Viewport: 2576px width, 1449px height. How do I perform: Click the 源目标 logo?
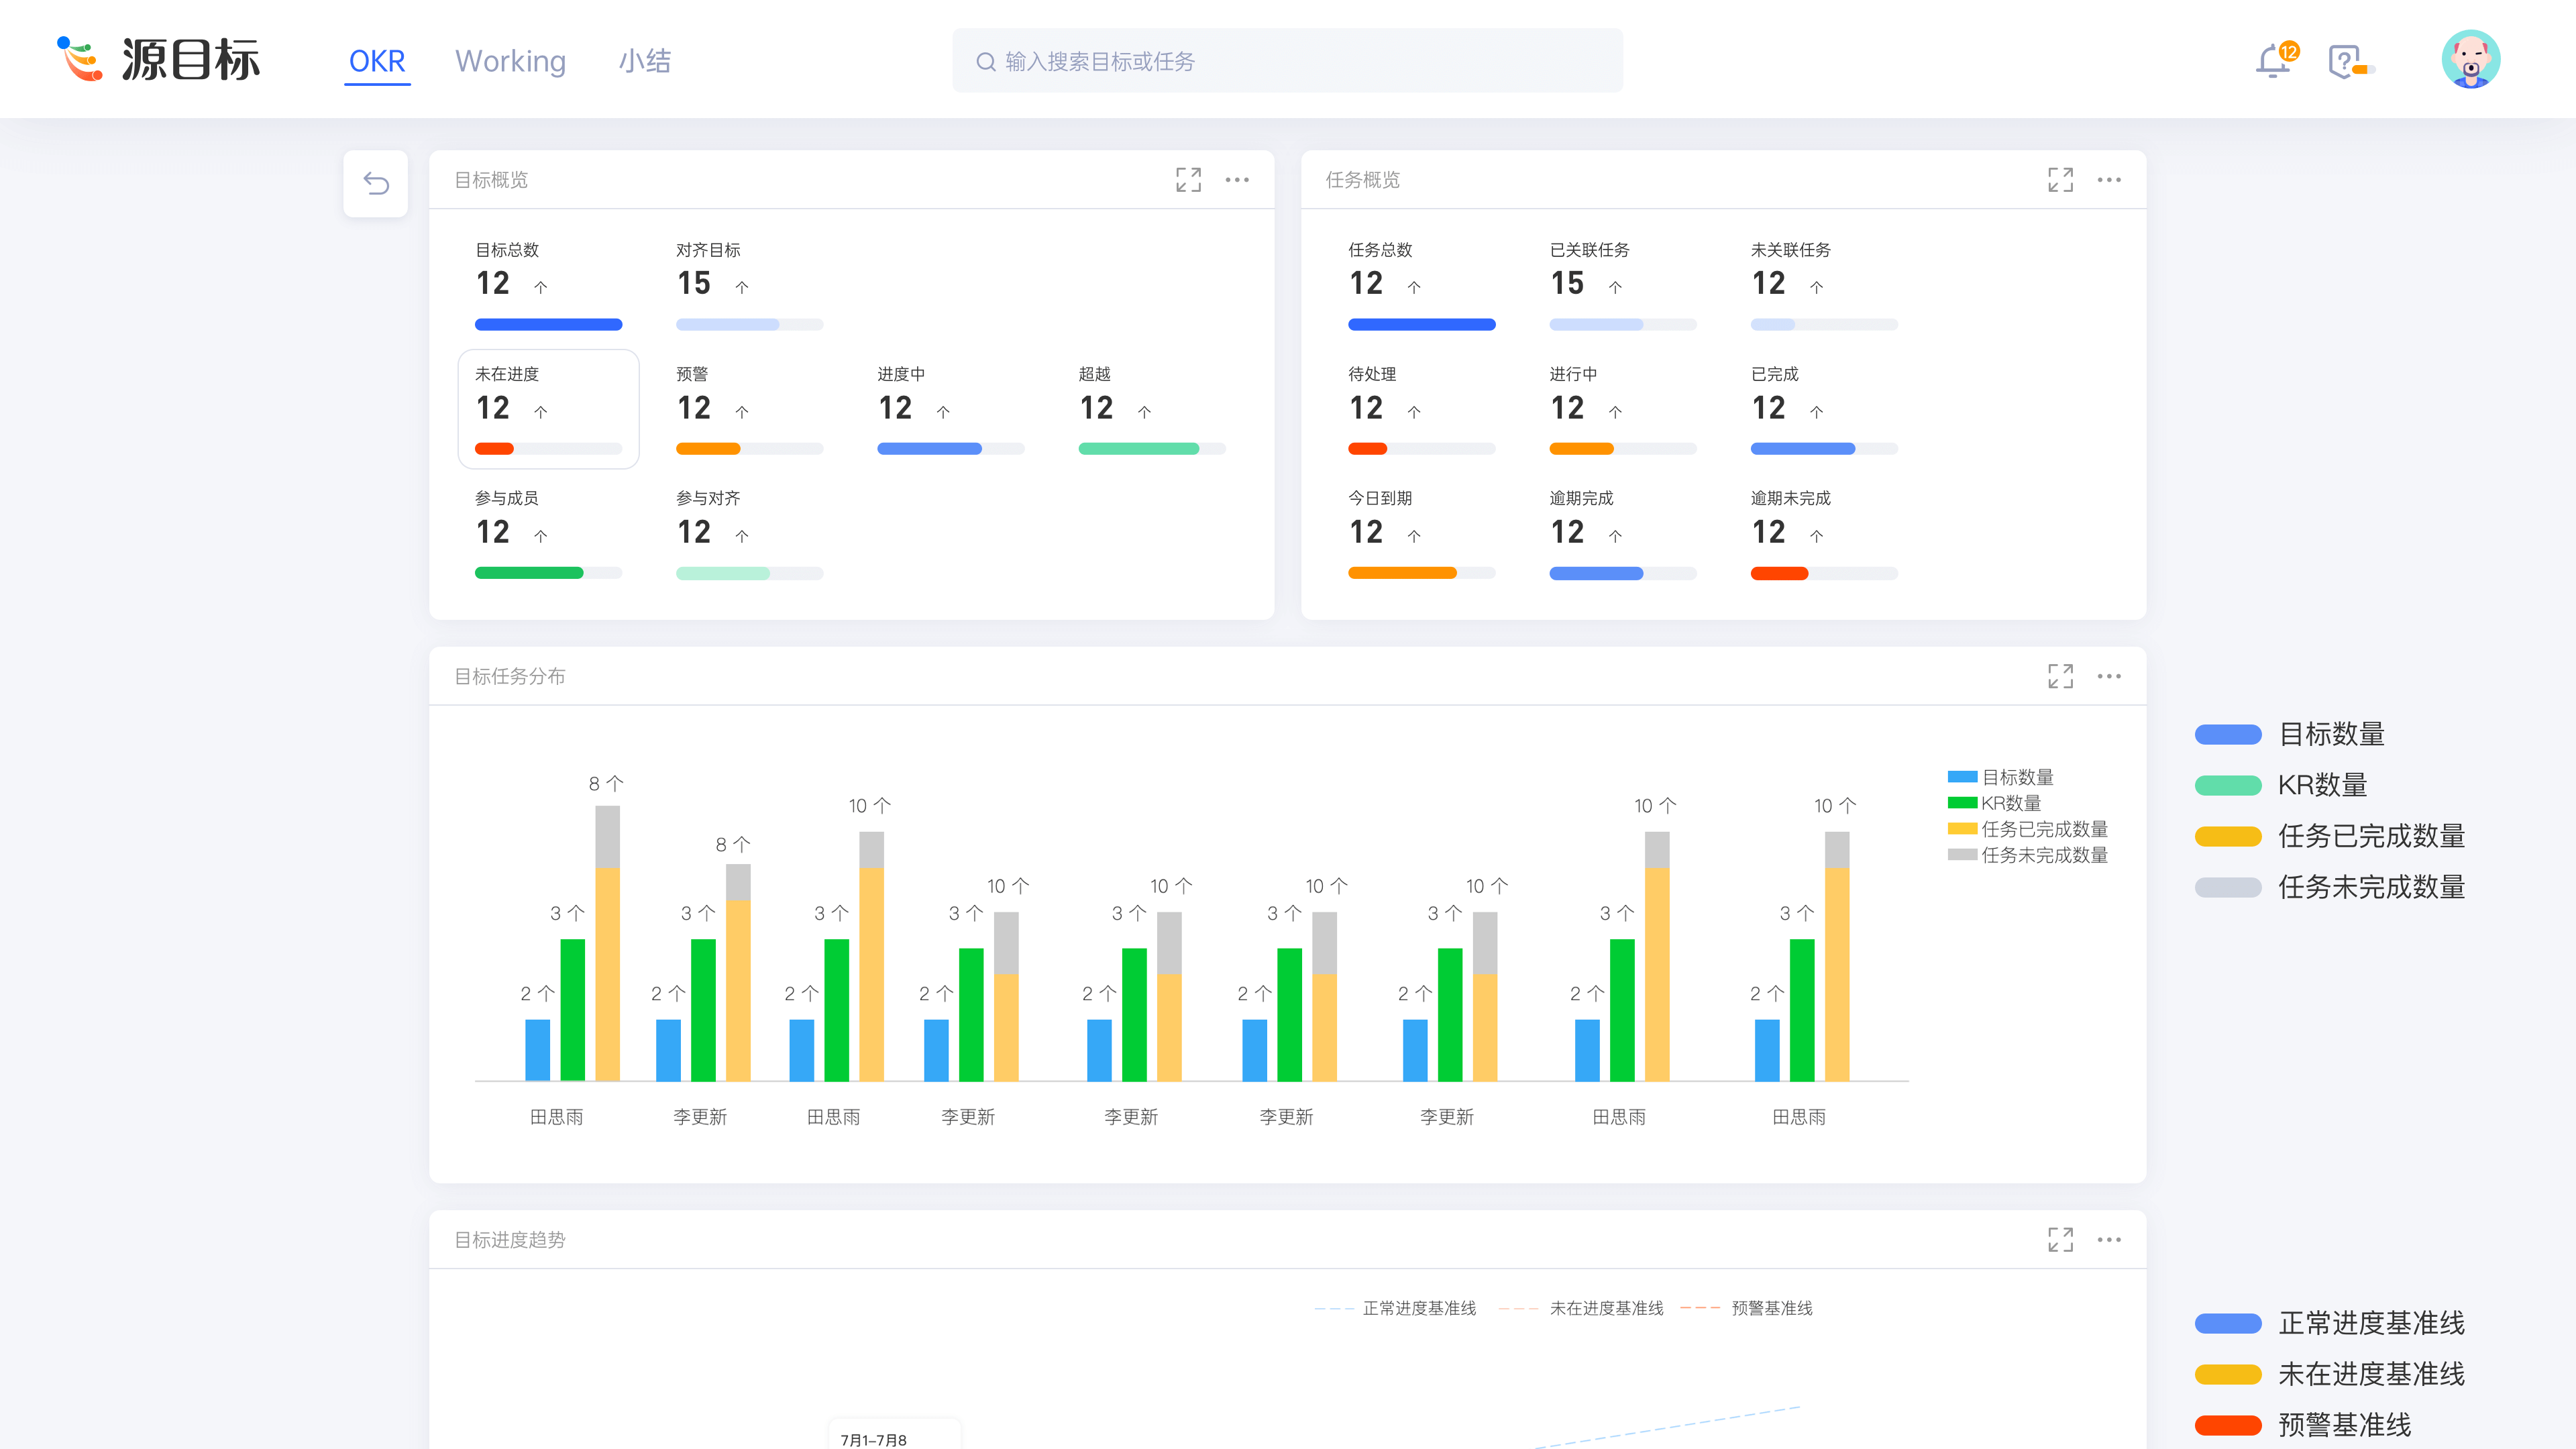point(160,59)
